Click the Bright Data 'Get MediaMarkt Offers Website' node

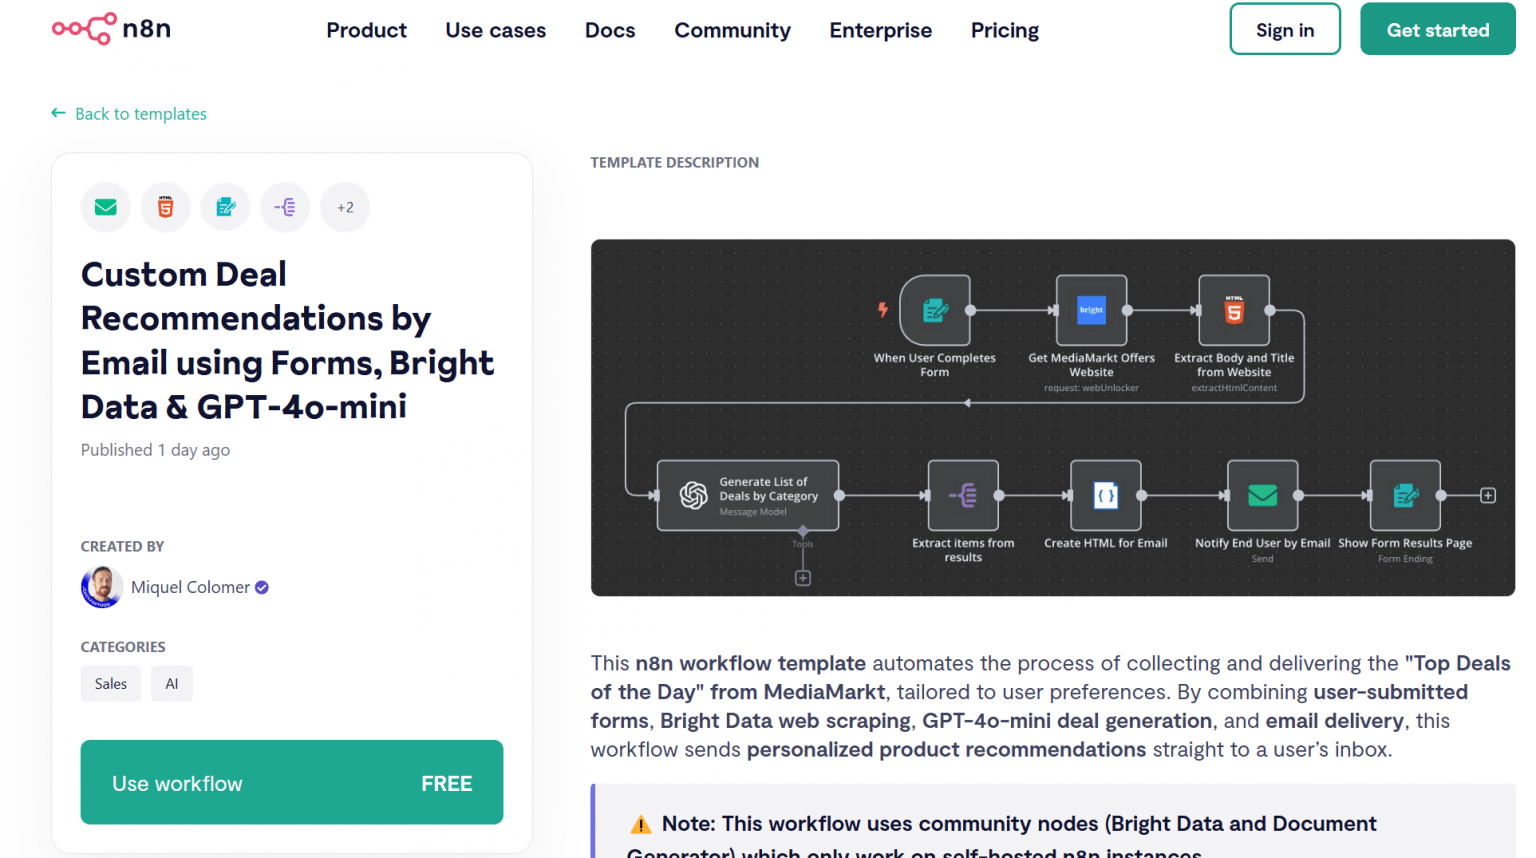[1091, 310]
